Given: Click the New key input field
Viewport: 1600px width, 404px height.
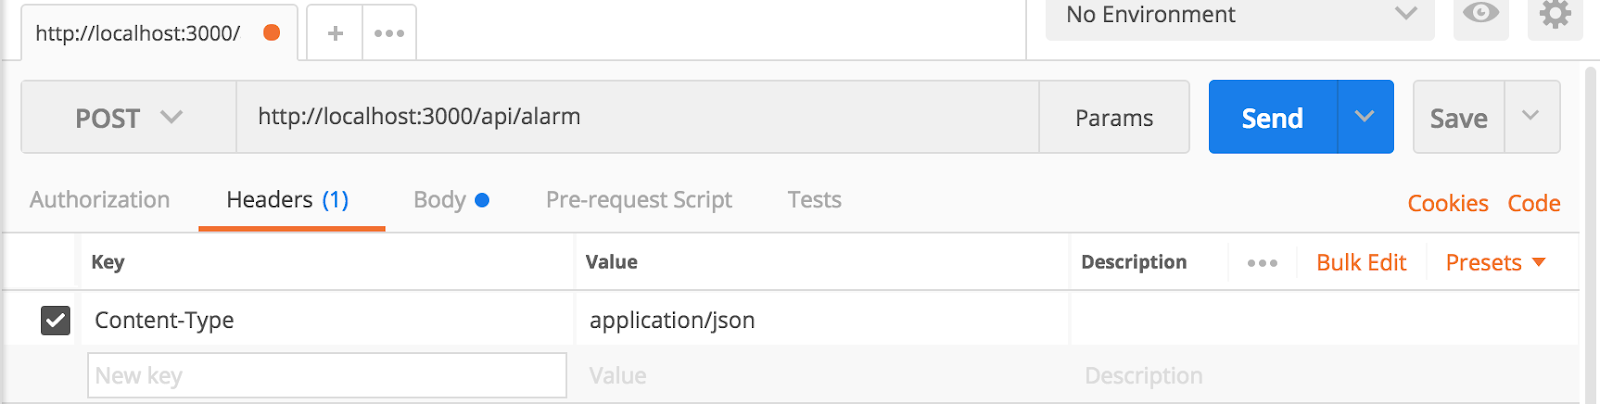Looking at the screenshot, I should click(x=327, y=375).
